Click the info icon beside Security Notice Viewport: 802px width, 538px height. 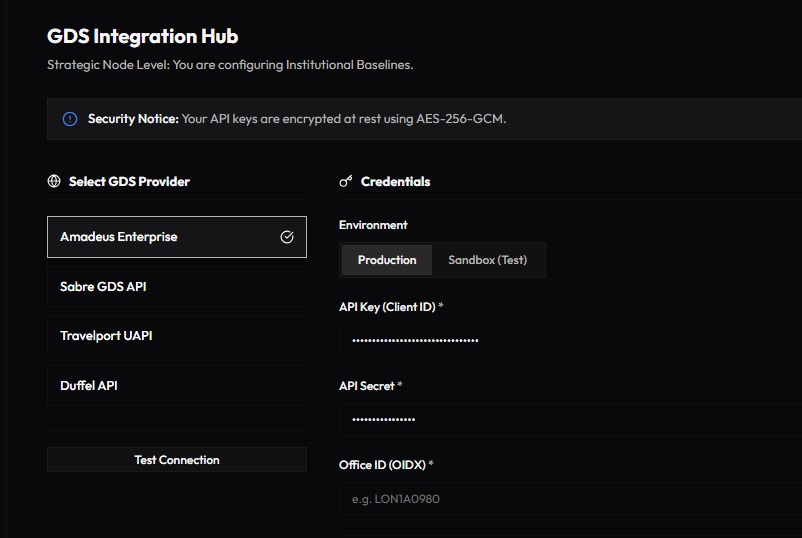click(70, 119)
